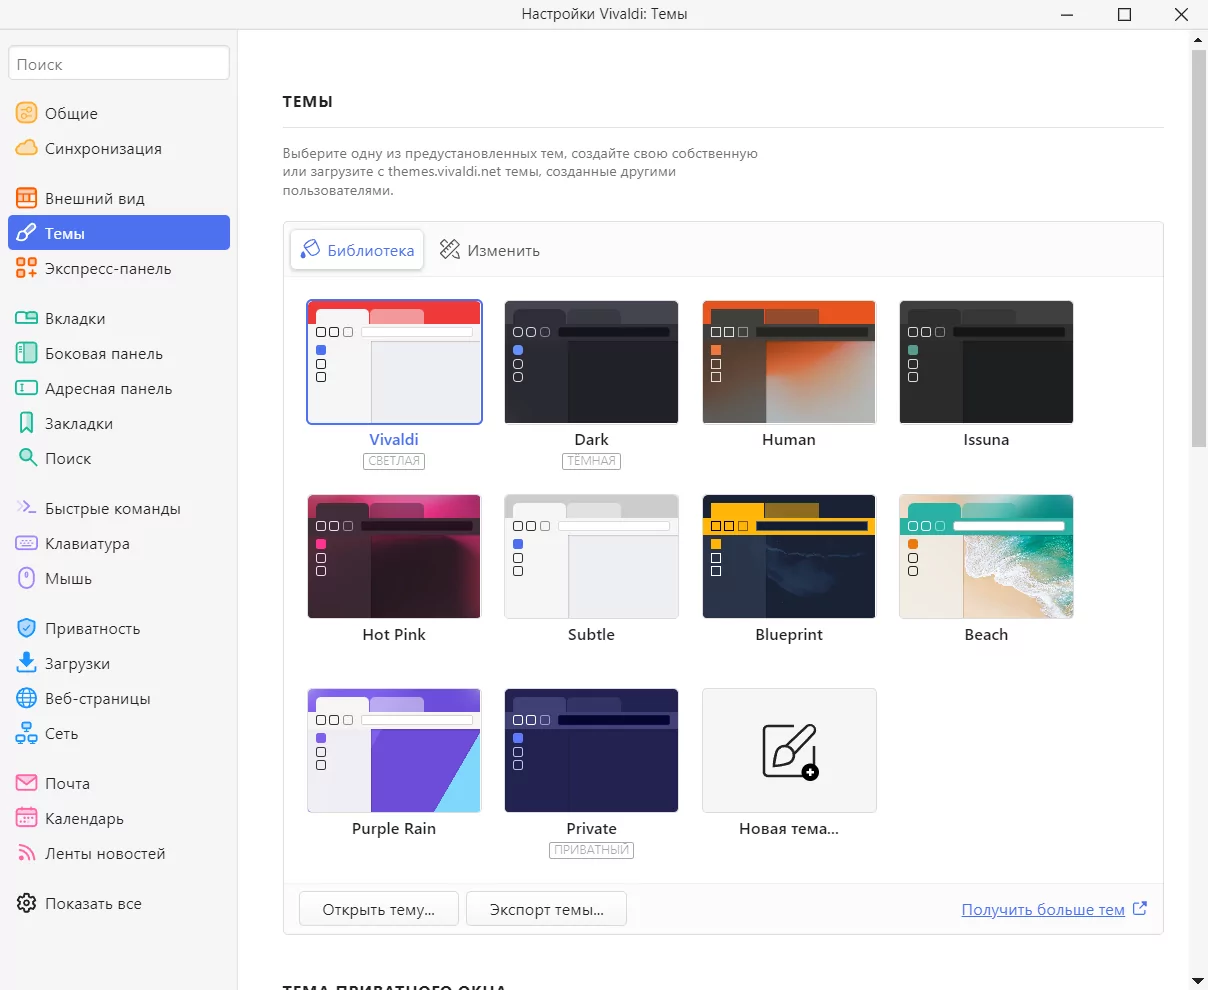The height and width of the screenshot is (990, 1208).
Task: Click the Боковая панель icon
Action: [27, 353]
